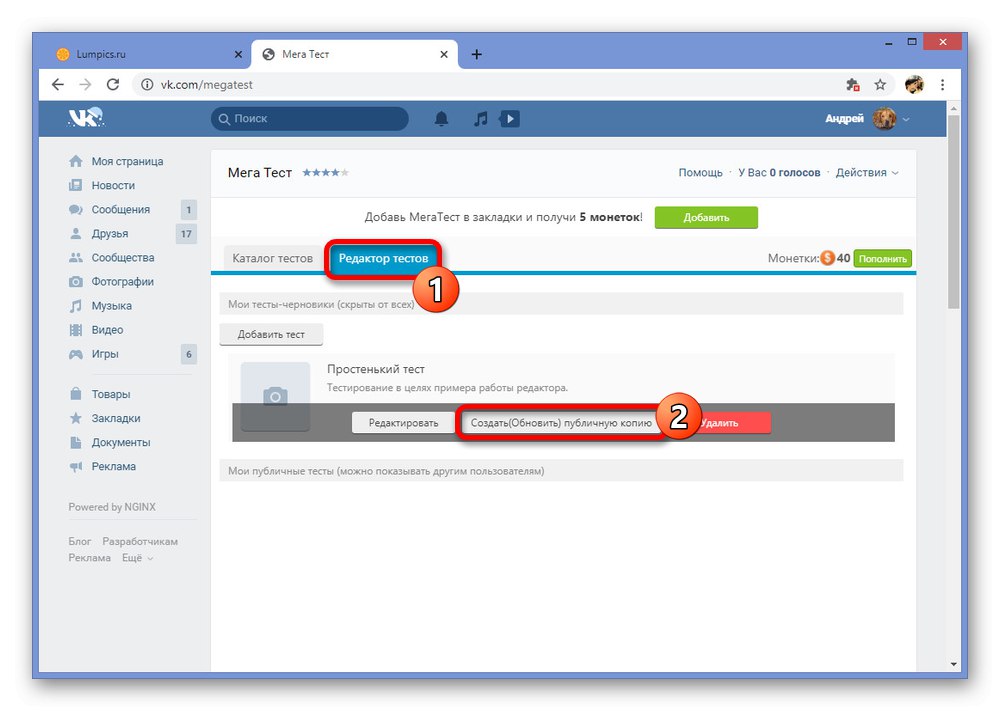Click the page vertical scrollbar thumb

coord(953,212)
